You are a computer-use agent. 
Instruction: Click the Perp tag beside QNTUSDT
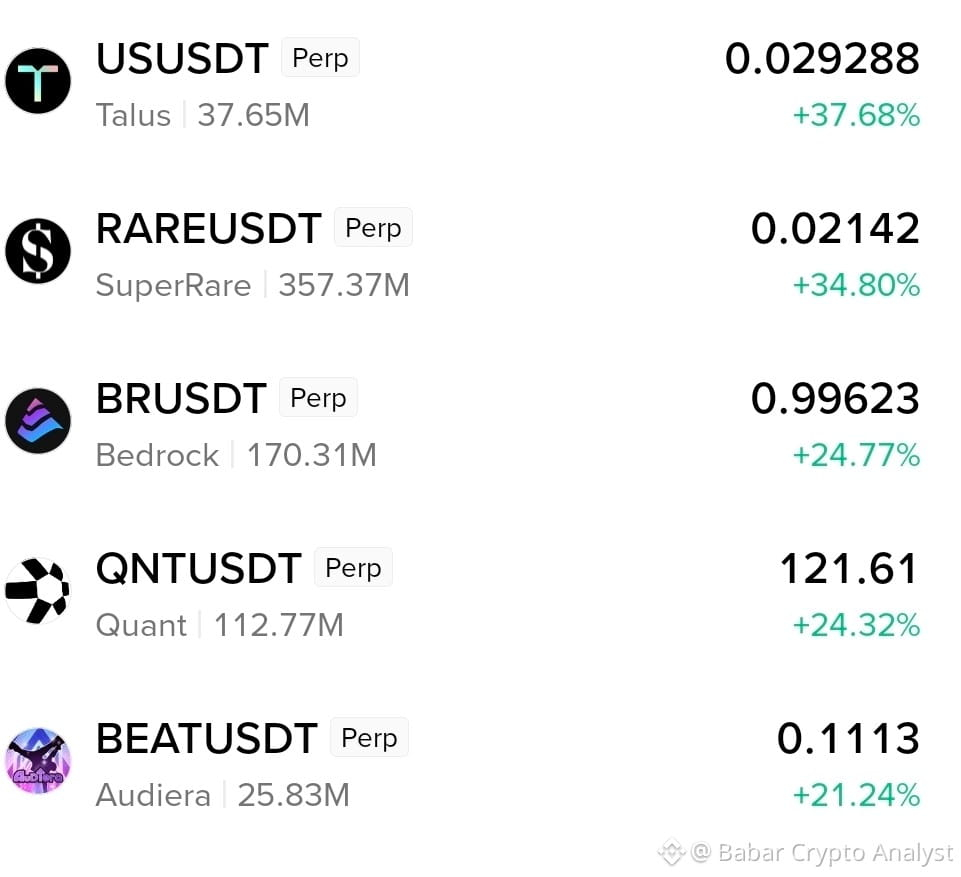coord(354,568)
